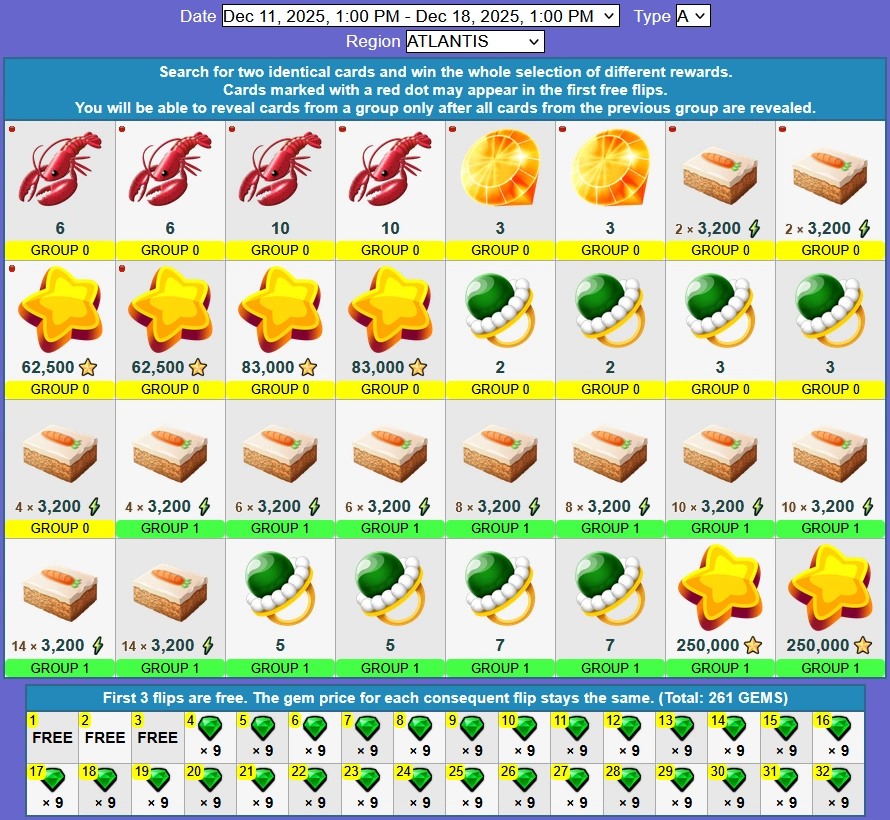This screenshot has width=890, height=820.
Task: Click the second carrot cake 10 × 3,200 card
Action: tap(830, 469)
